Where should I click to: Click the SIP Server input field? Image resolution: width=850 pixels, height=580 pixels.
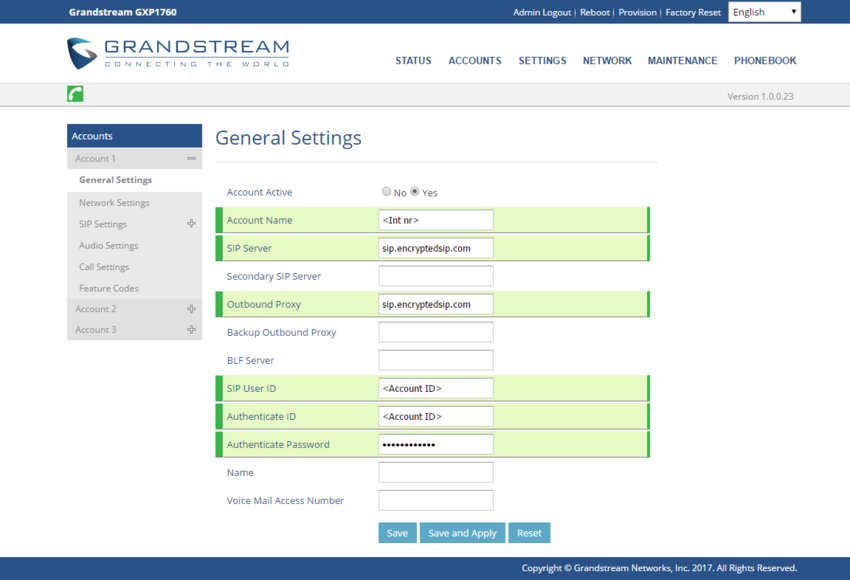436,248
